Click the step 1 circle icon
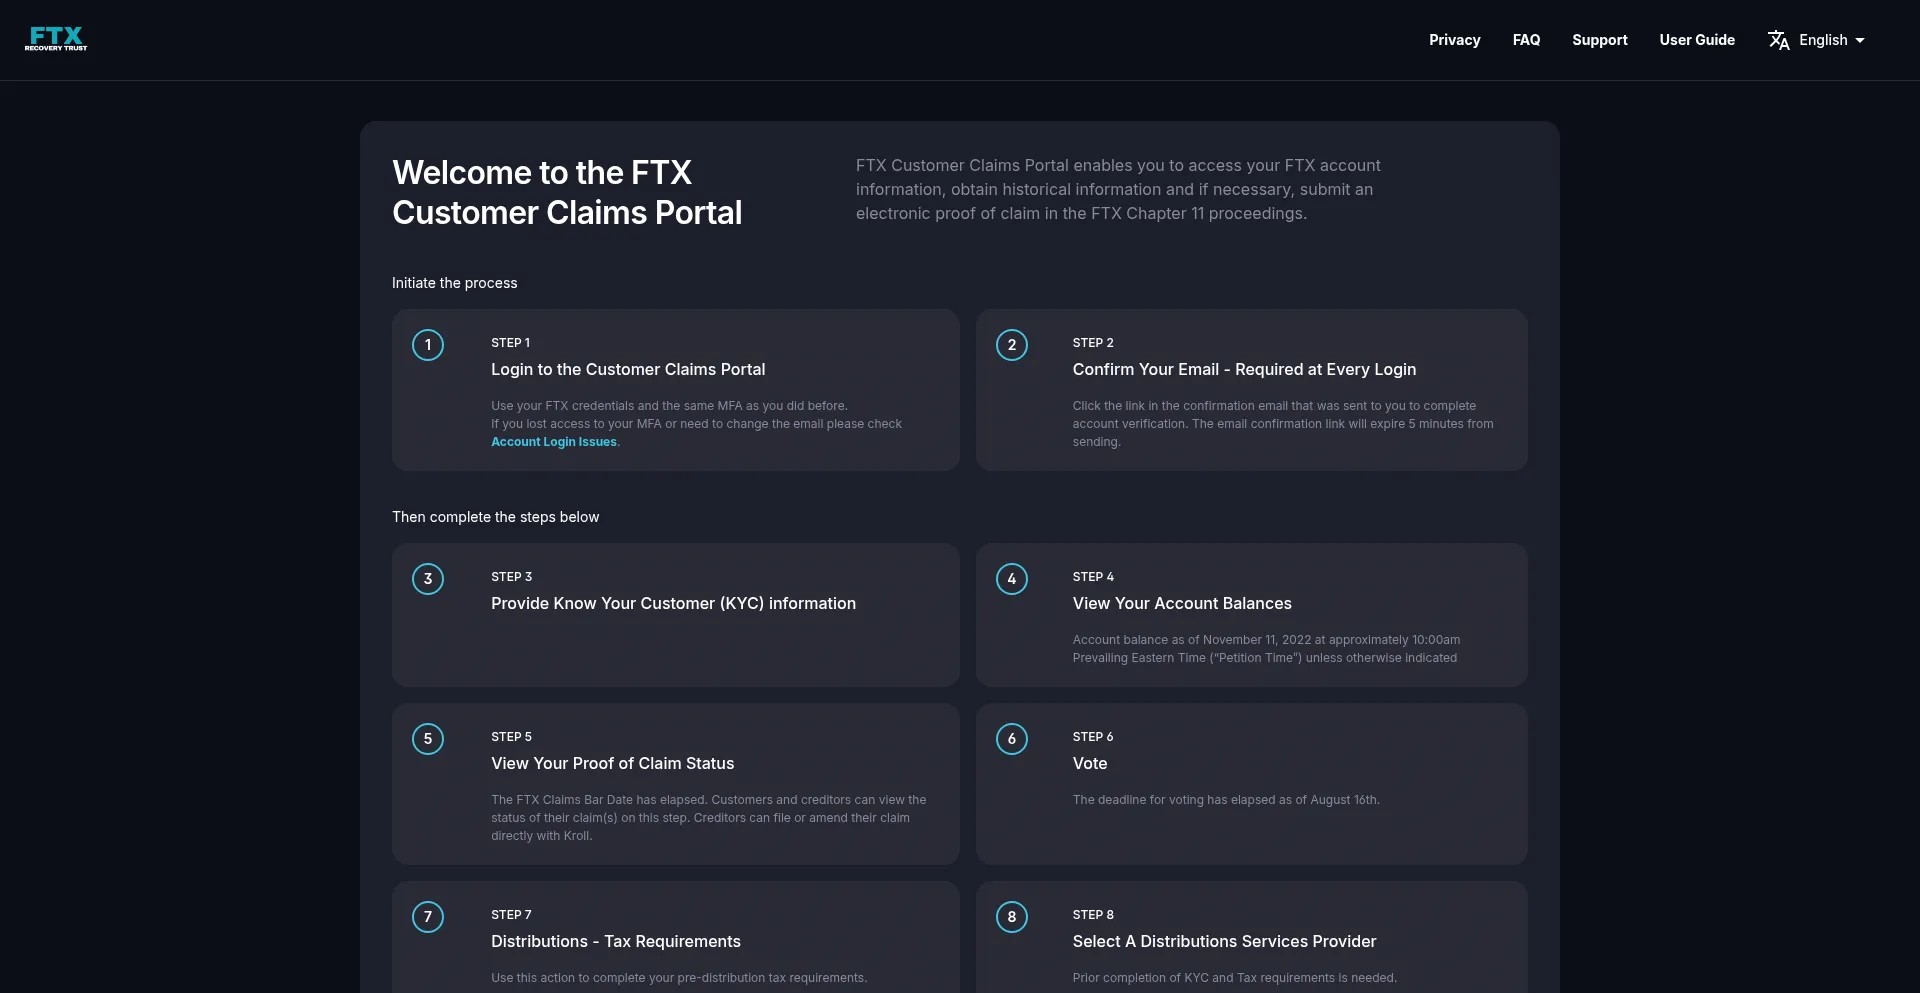Image resolution: width=1920 pixels, height=993 pixels. [x=428, y=345]
